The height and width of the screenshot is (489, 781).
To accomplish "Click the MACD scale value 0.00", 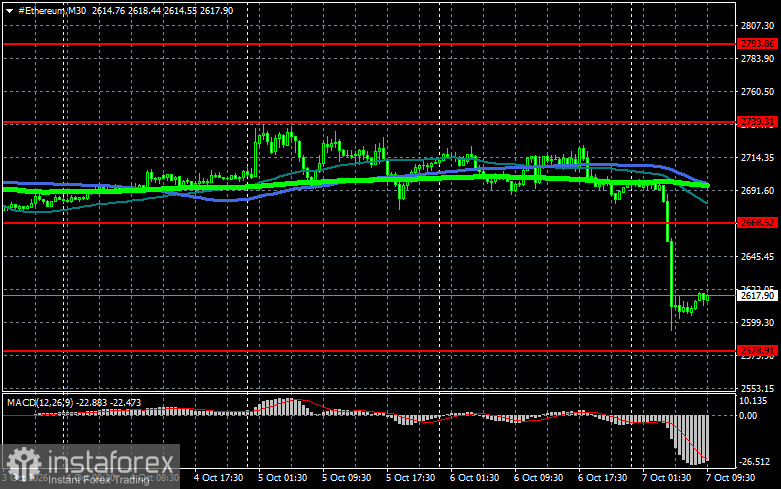I will (x=748, y=415).
